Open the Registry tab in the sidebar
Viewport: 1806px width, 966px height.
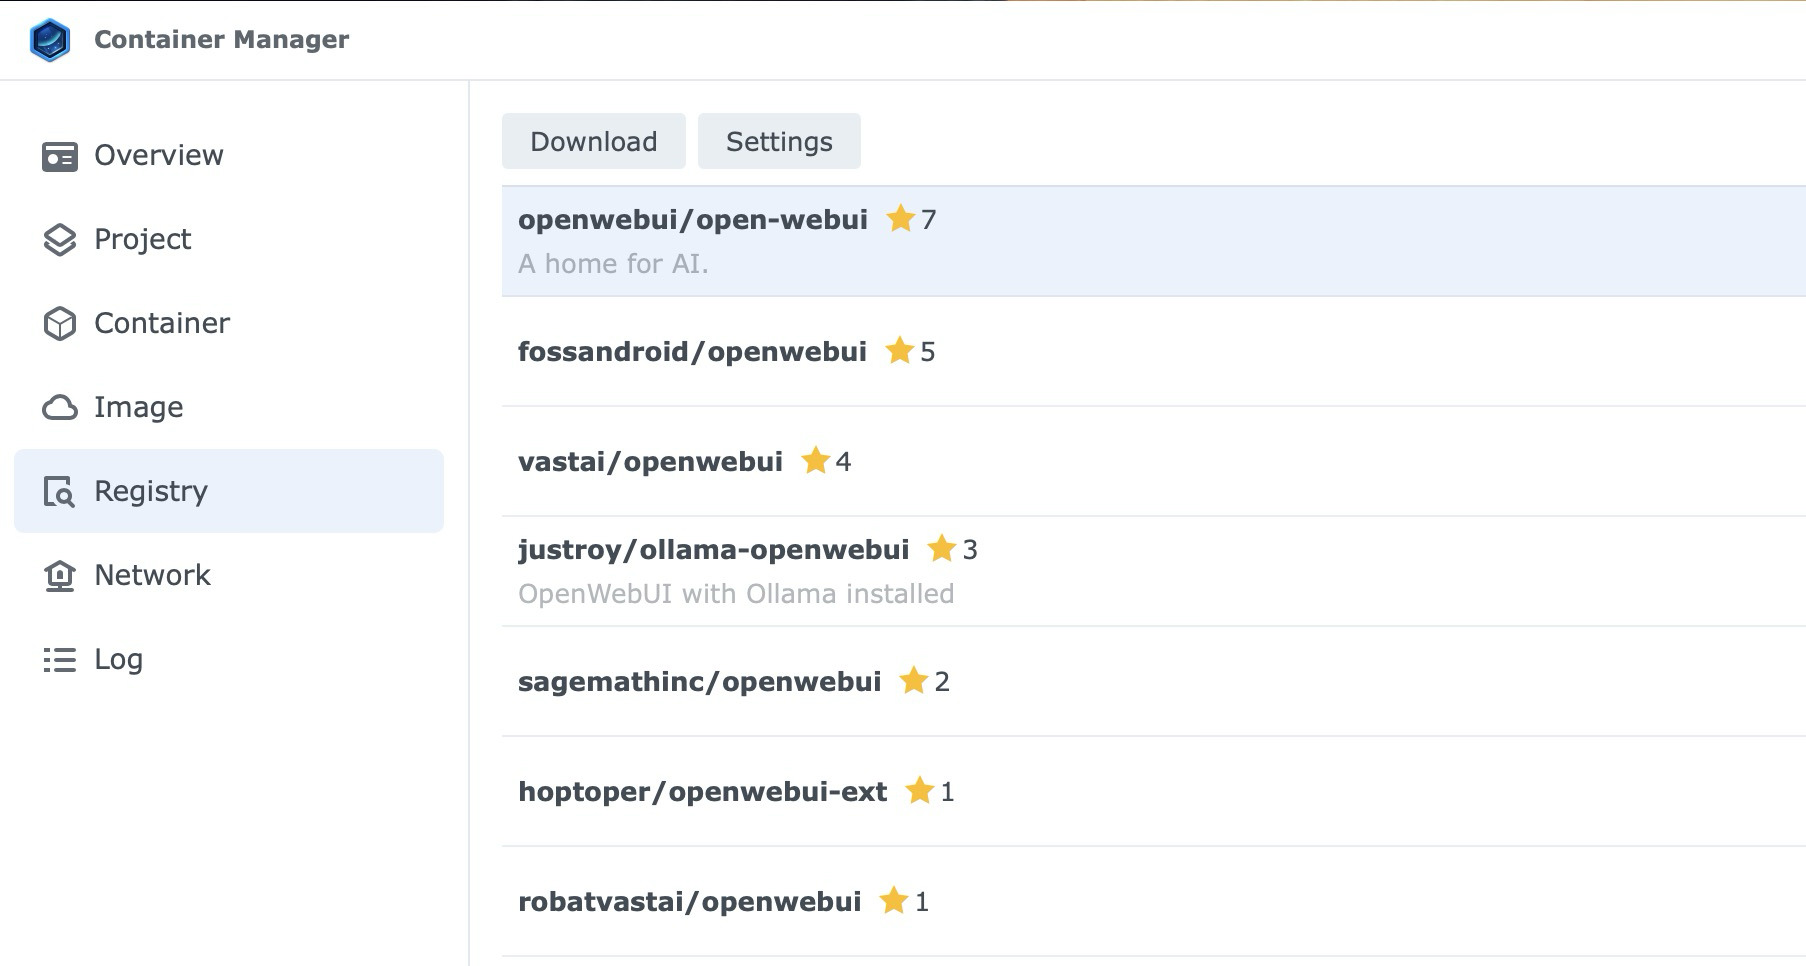pyautogui.click(x=150, y=491)
